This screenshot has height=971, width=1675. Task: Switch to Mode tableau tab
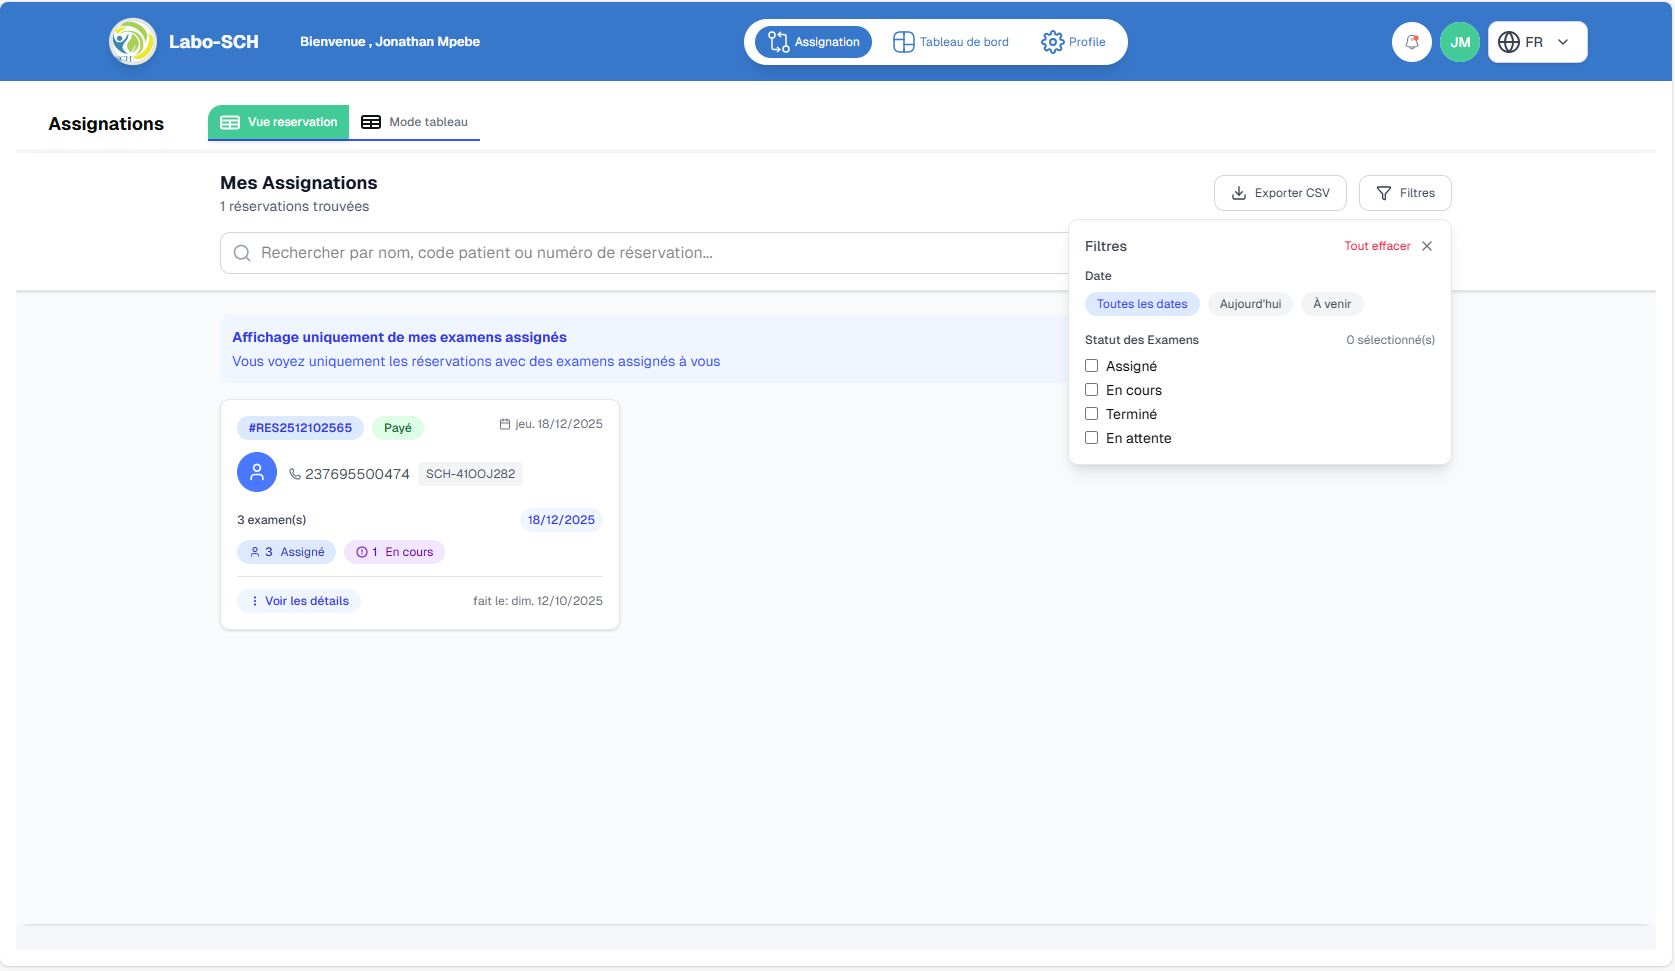pos(415,122)
